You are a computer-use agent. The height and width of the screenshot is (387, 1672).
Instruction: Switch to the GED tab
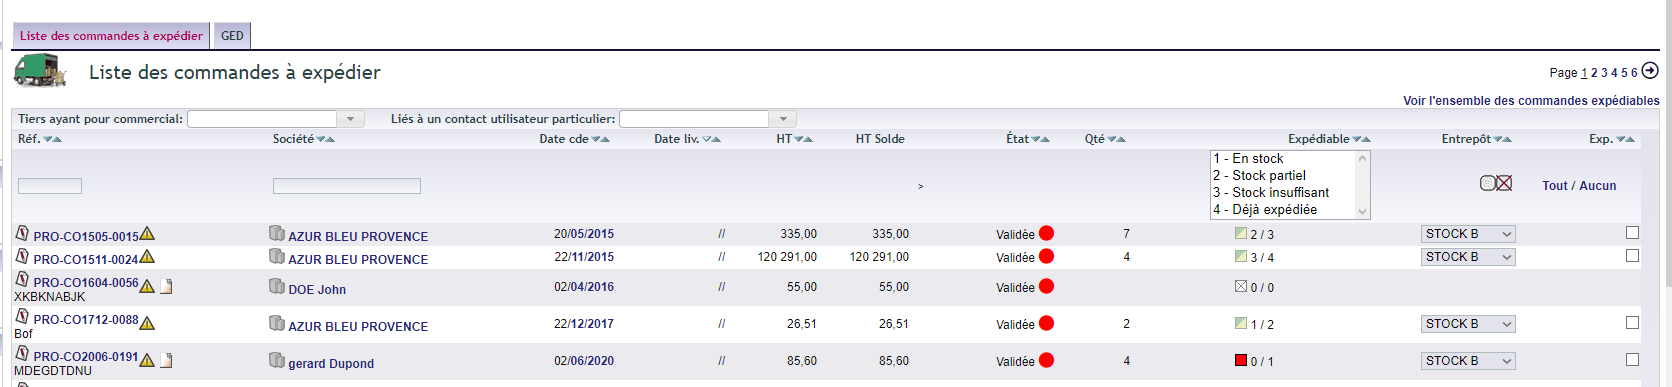coord(232,36)
